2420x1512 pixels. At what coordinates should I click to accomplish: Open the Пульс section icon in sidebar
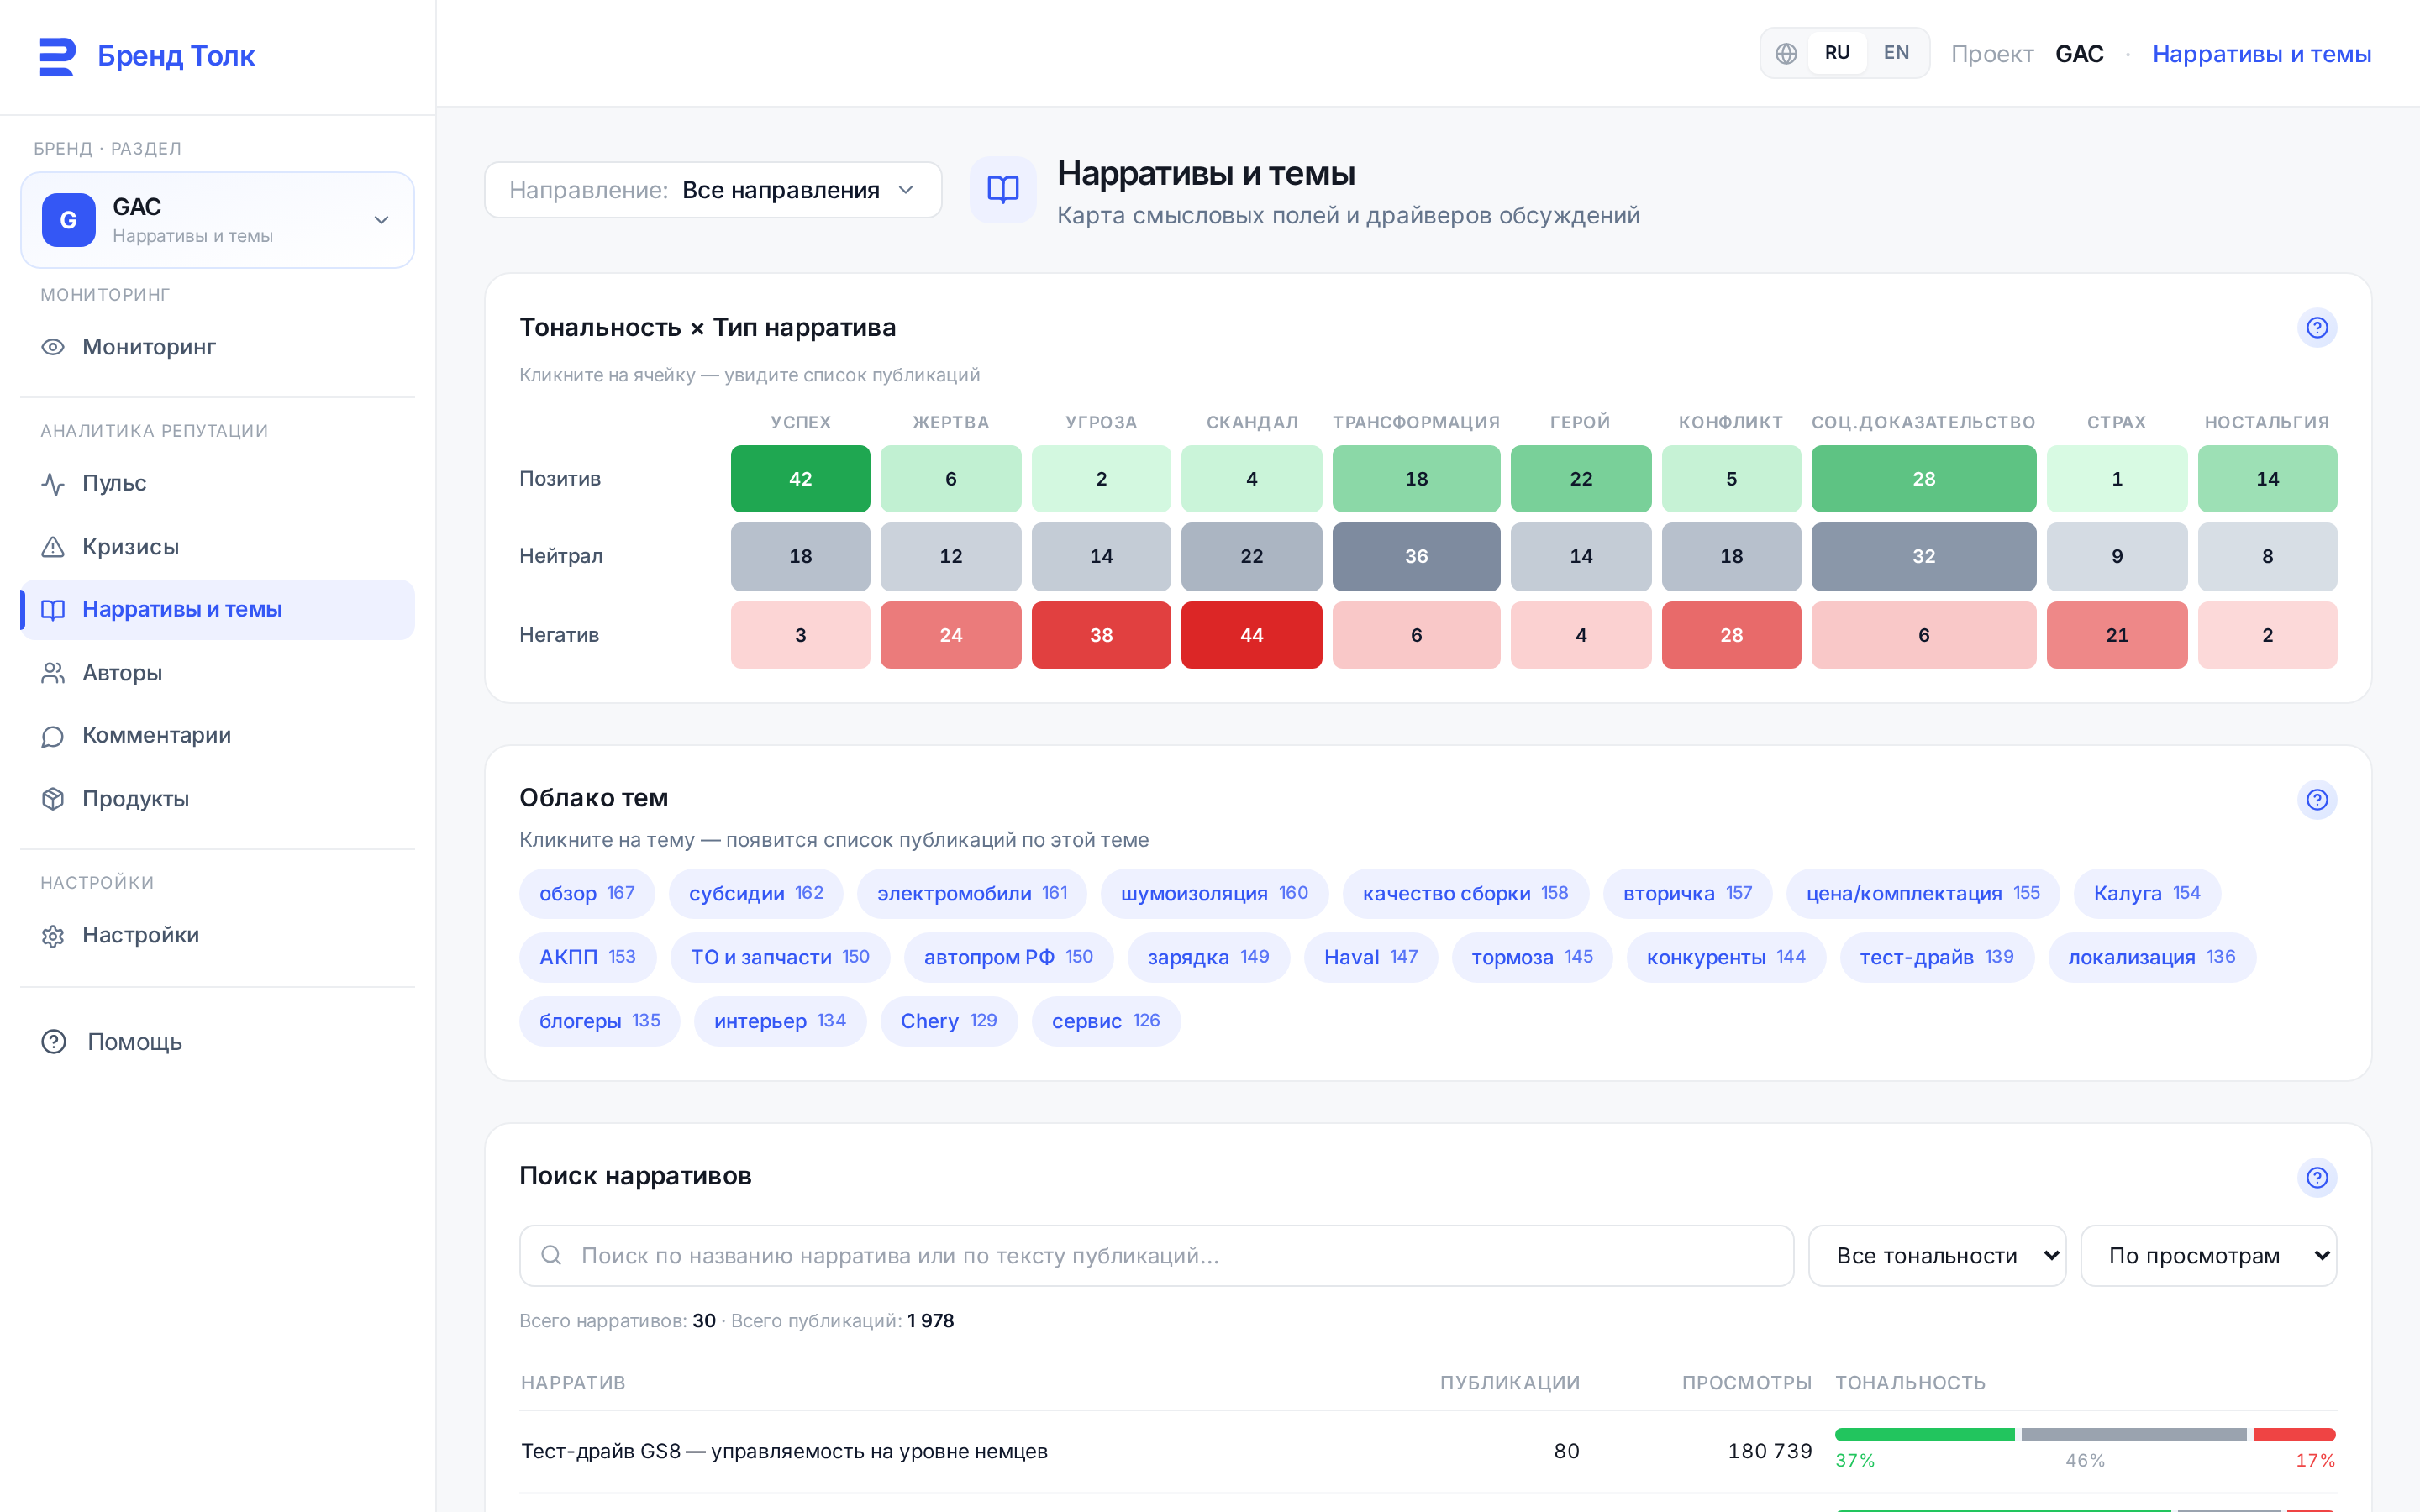(x=53, y=484)
